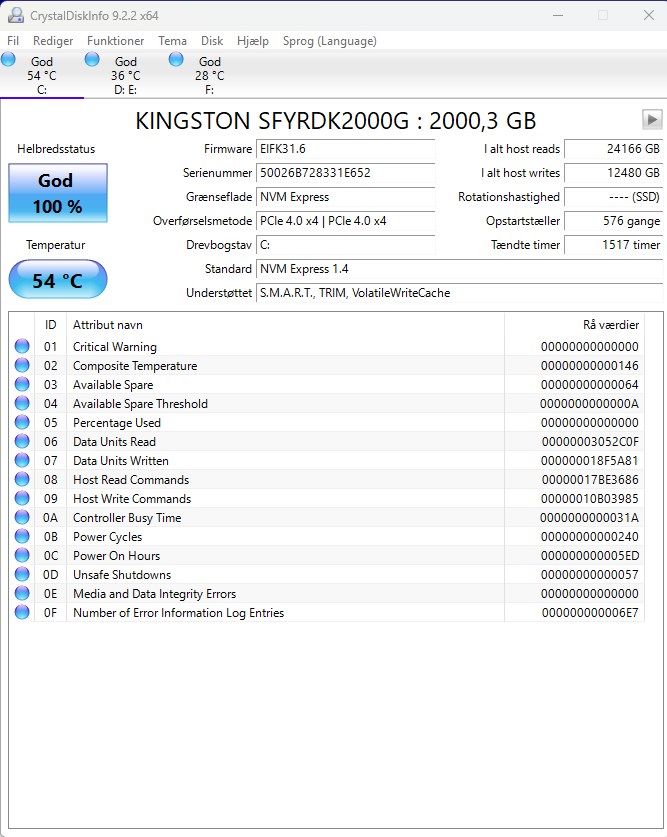The width and height of the screenshot is (667, 837).
Task: Close the CrystalDiskInfo window
Action: (648, 15)
